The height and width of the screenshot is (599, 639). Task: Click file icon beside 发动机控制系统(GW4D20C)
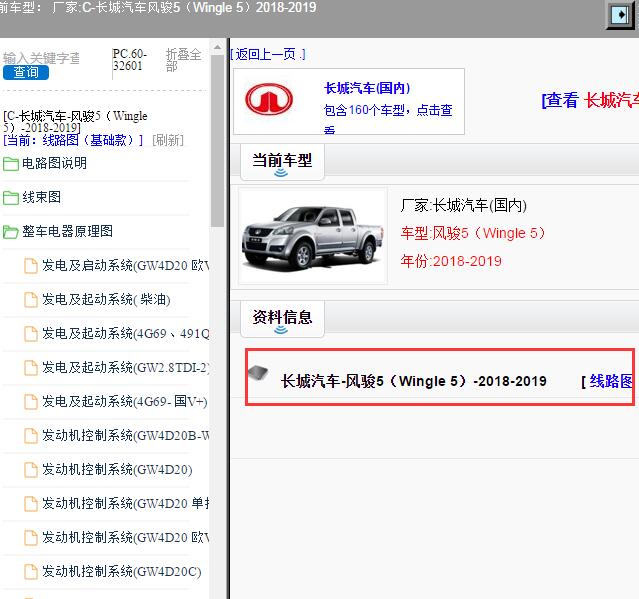(31, 572)
